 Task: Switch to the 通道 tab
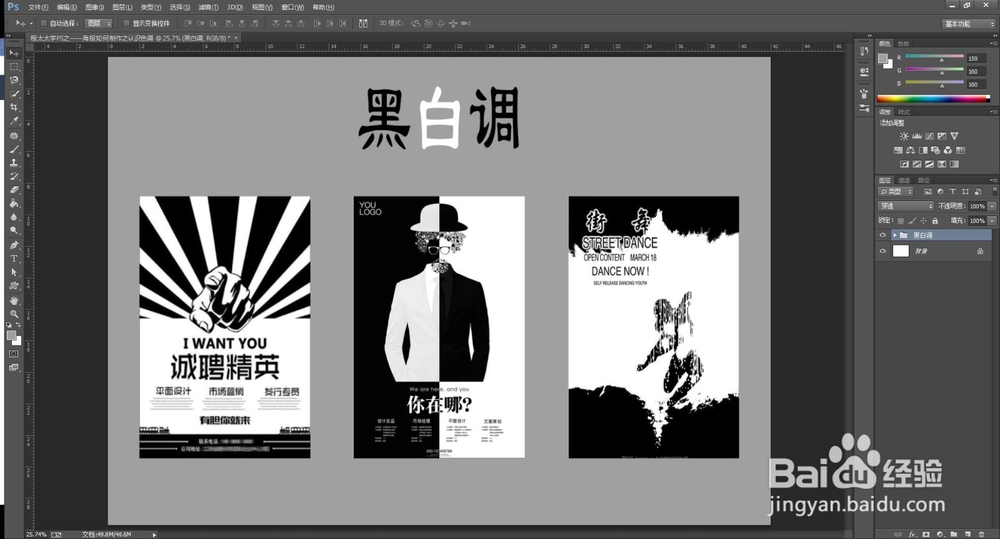904,181
